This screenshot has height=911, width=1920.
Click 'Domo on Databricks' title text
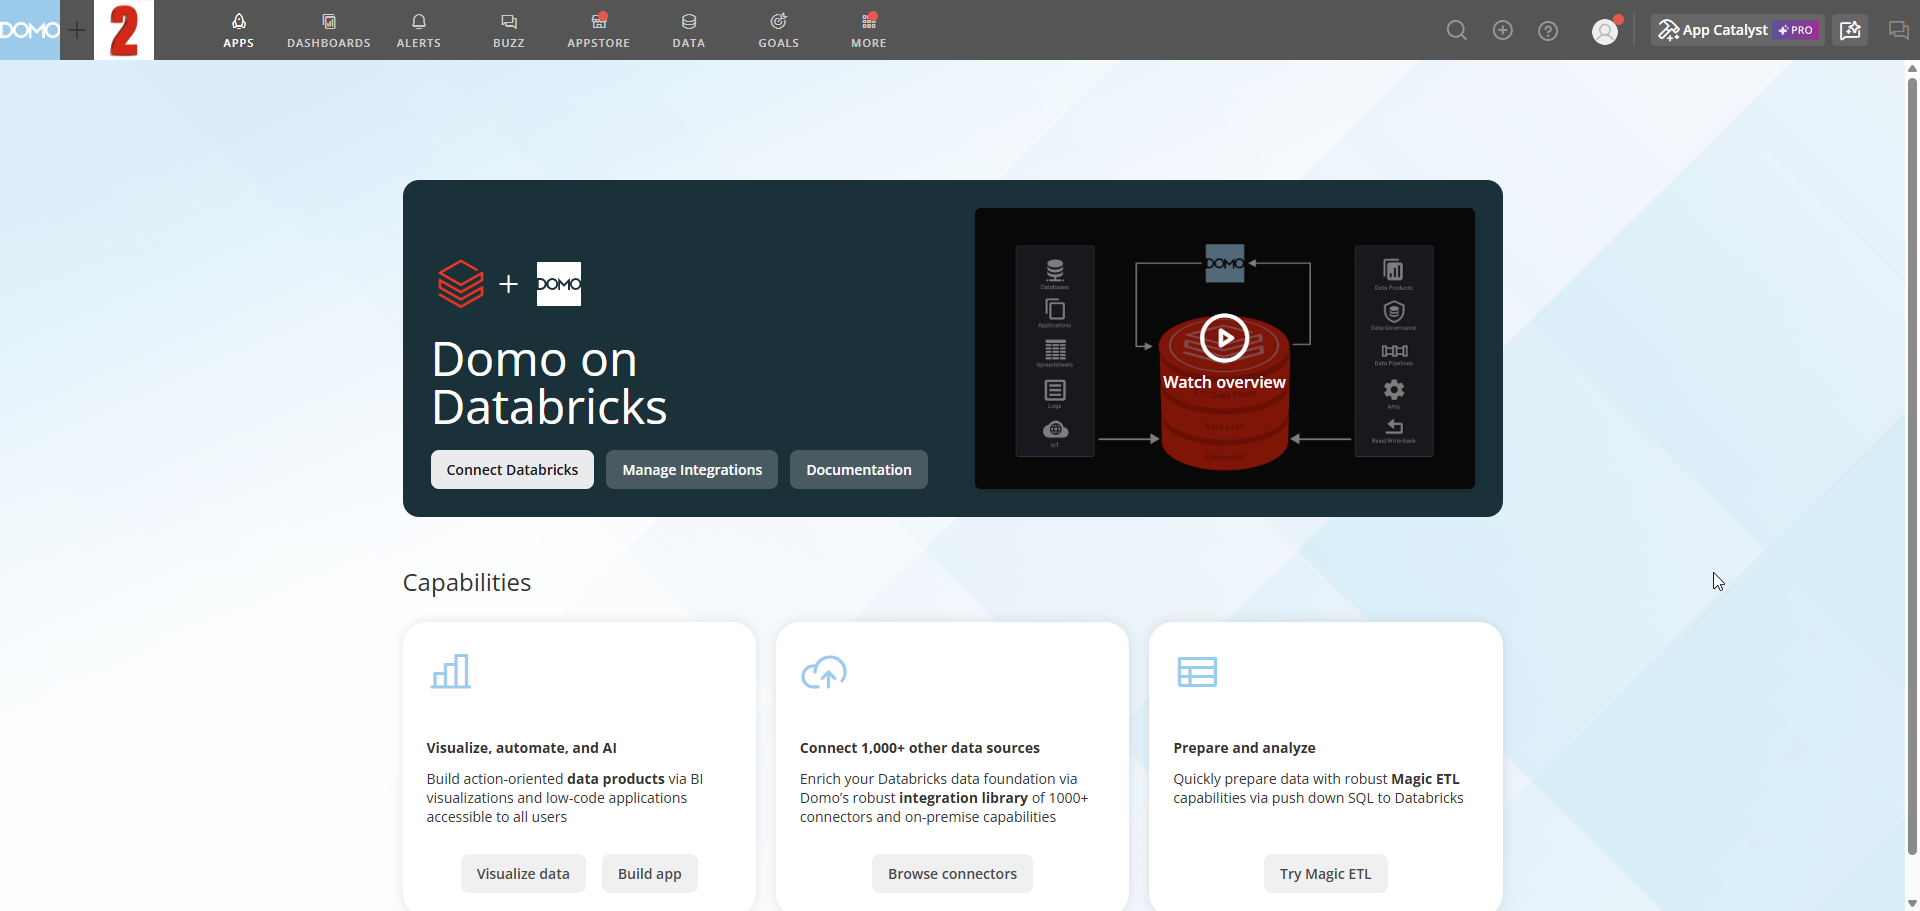[x=549, y=383]
